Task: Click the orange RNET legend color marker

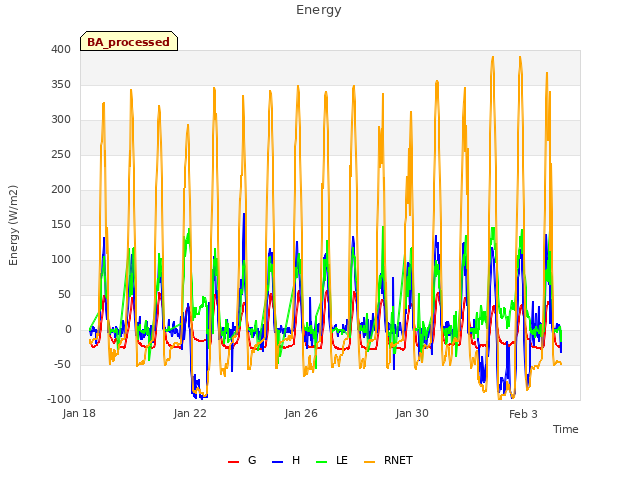Action: coord(369,462)
